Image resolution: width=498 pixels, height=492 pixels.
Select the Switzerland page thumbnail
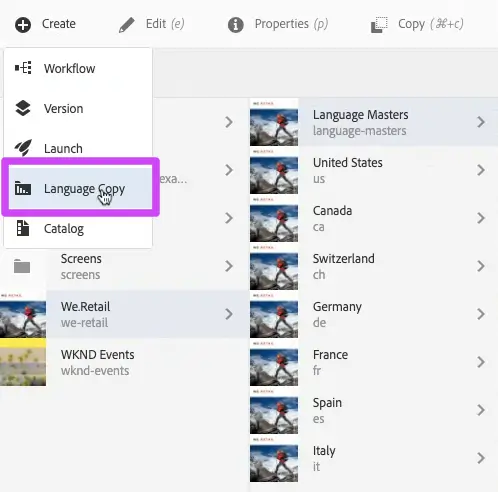point(274,266)
